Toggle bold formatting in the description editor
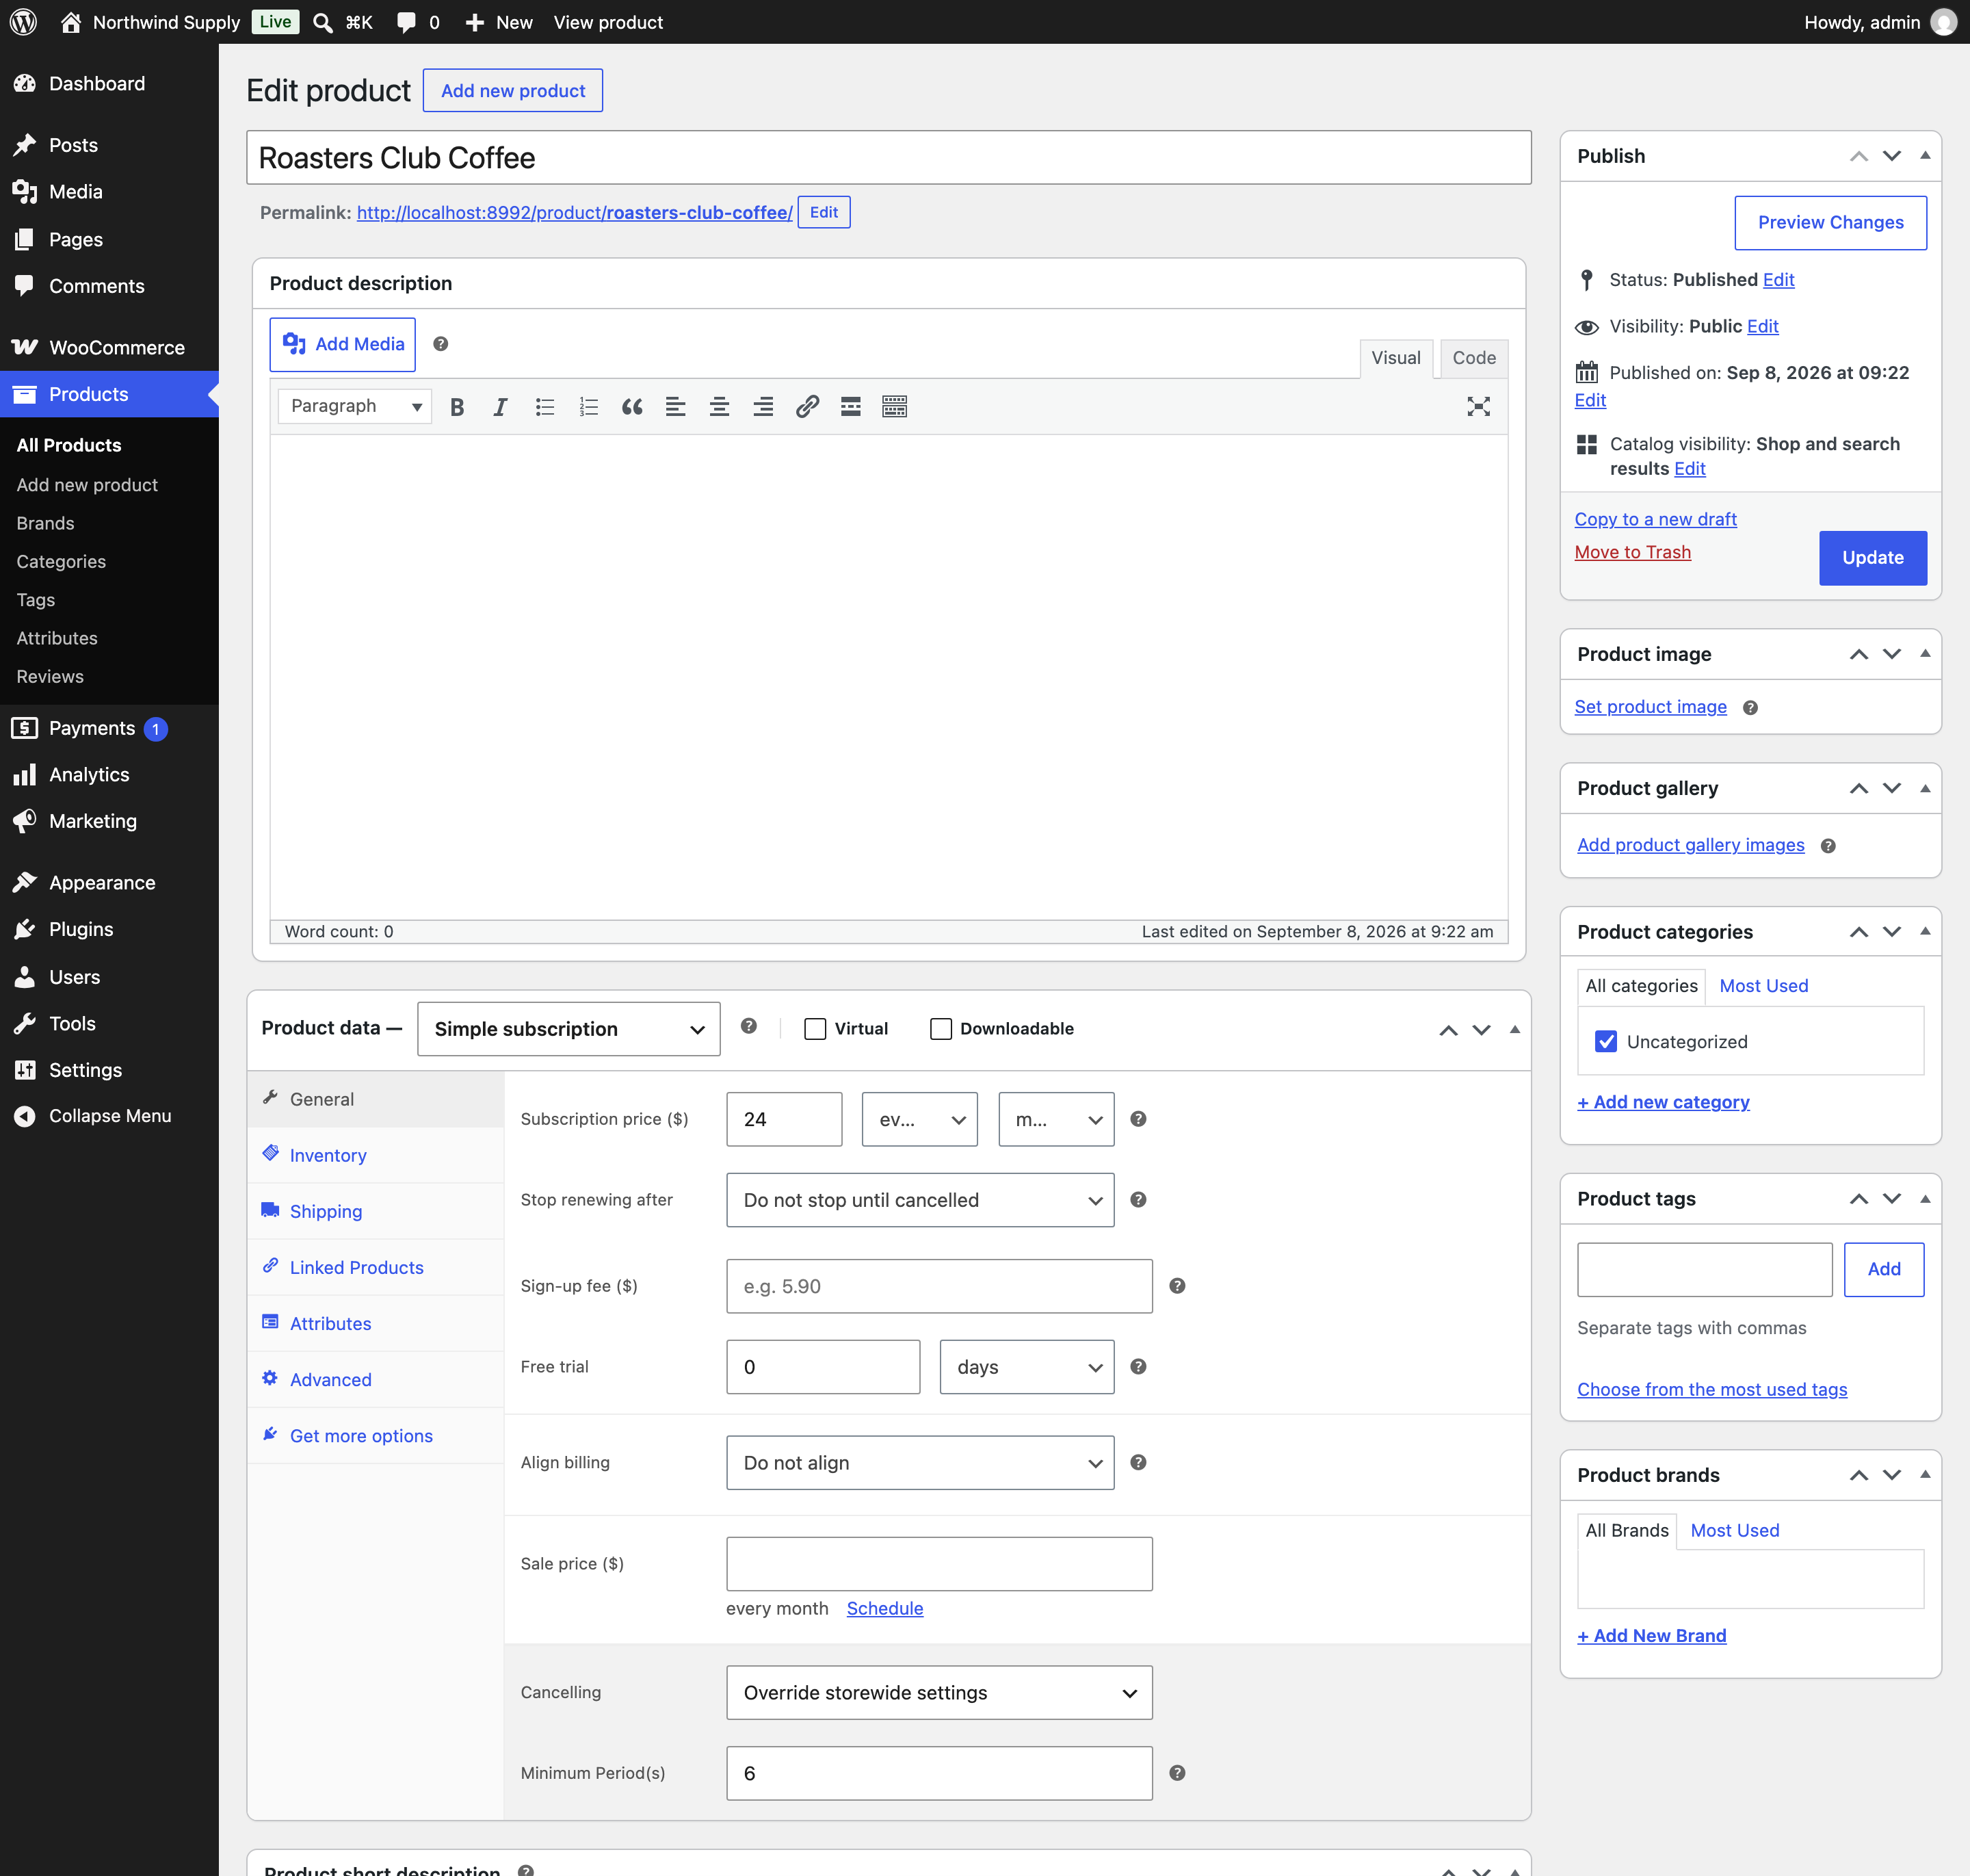The image size is (1970, 1876). click(x=457, y=406)
